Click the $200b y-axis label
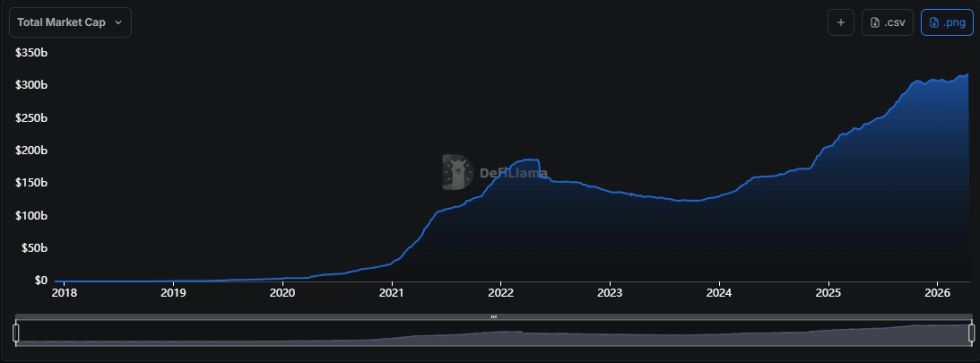This screenshot has width=980, height=363. 31,151
